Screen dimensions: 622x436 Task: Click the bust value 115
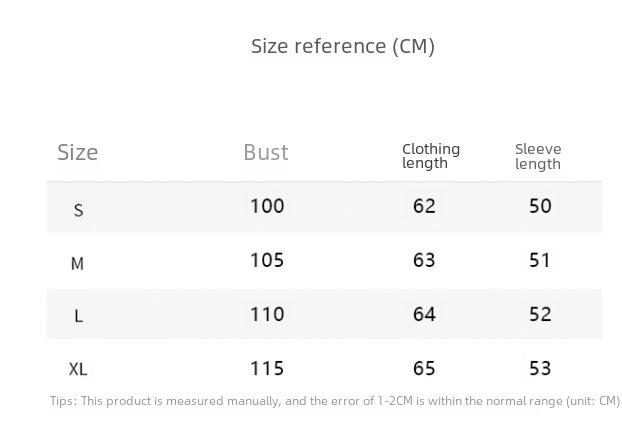267,368
